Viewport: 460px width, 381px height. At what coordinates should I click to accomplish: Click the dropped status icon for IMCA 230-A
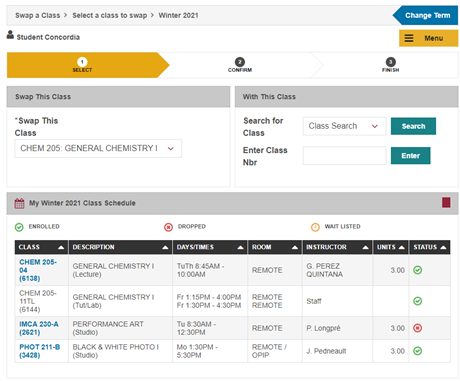(417, 328)
